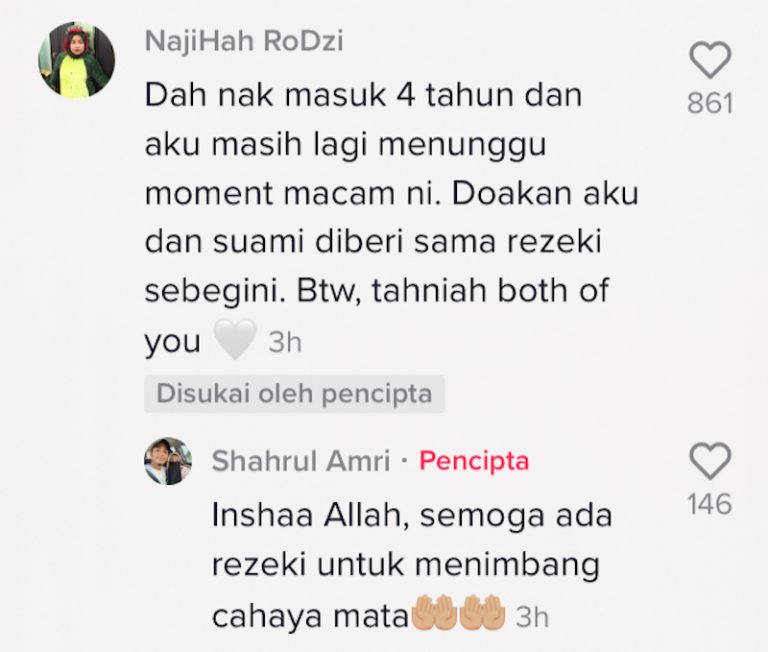
Task: Click the 3h timestamp beside the white heart
Action: coord(285,342)
